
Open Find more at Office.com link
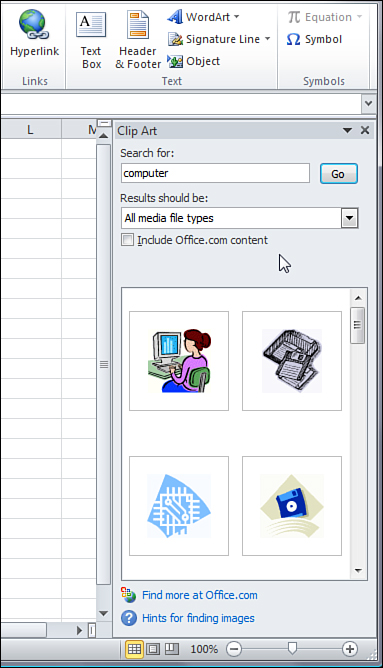[199, 595]
